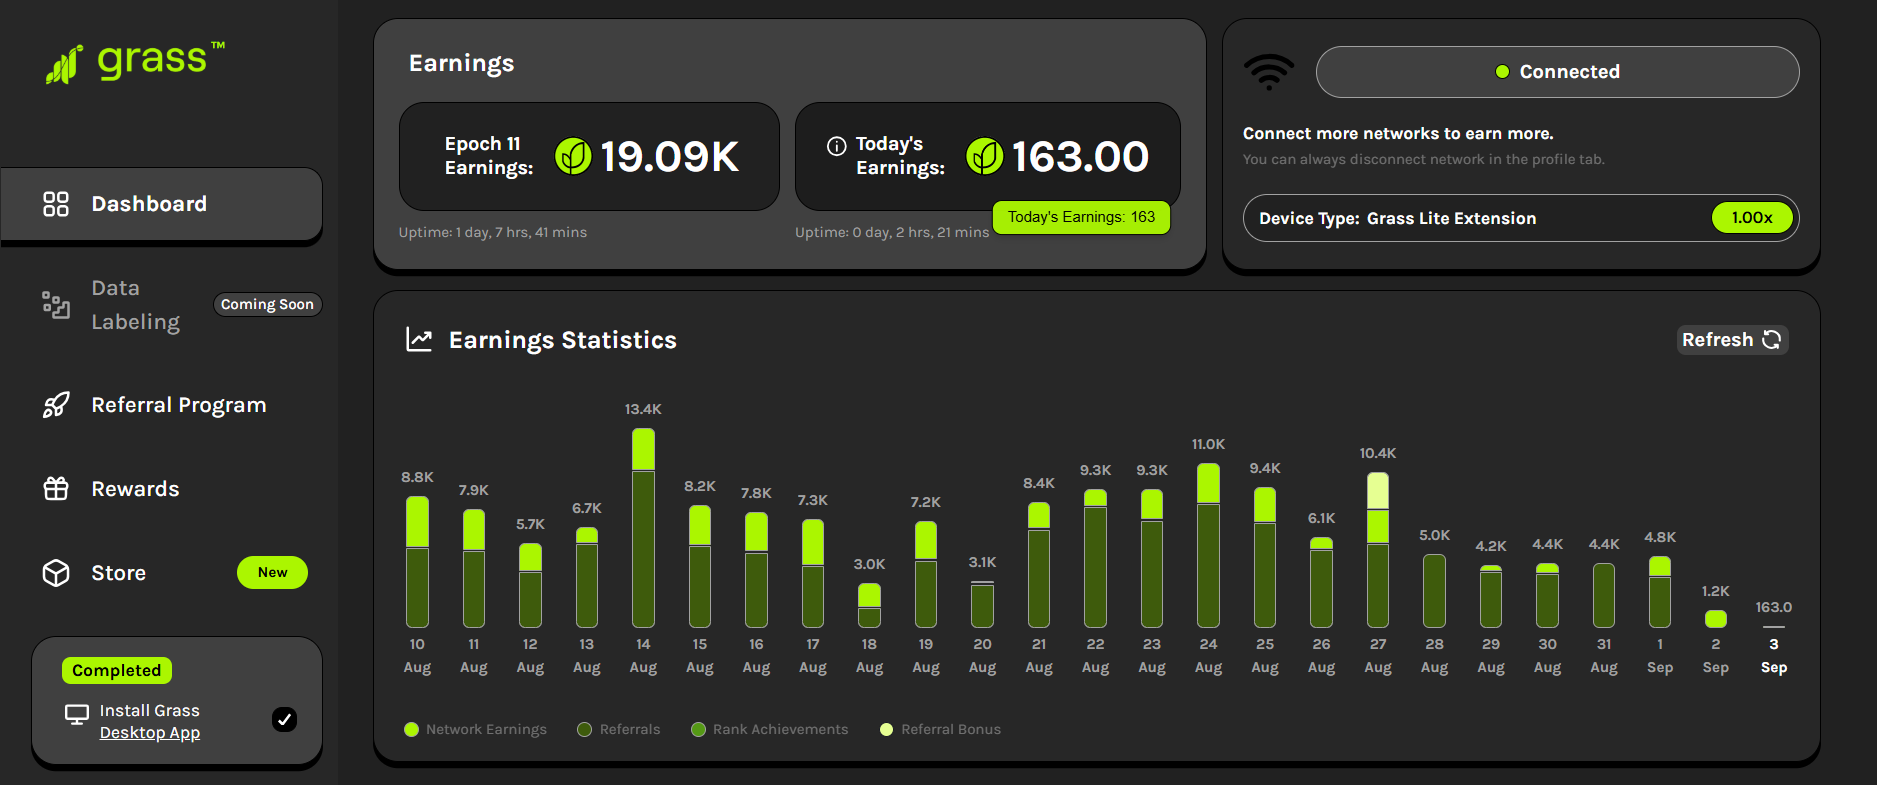
Task: Open the Desktop App link
Action: pyautogui.click(x=150, y=733)
